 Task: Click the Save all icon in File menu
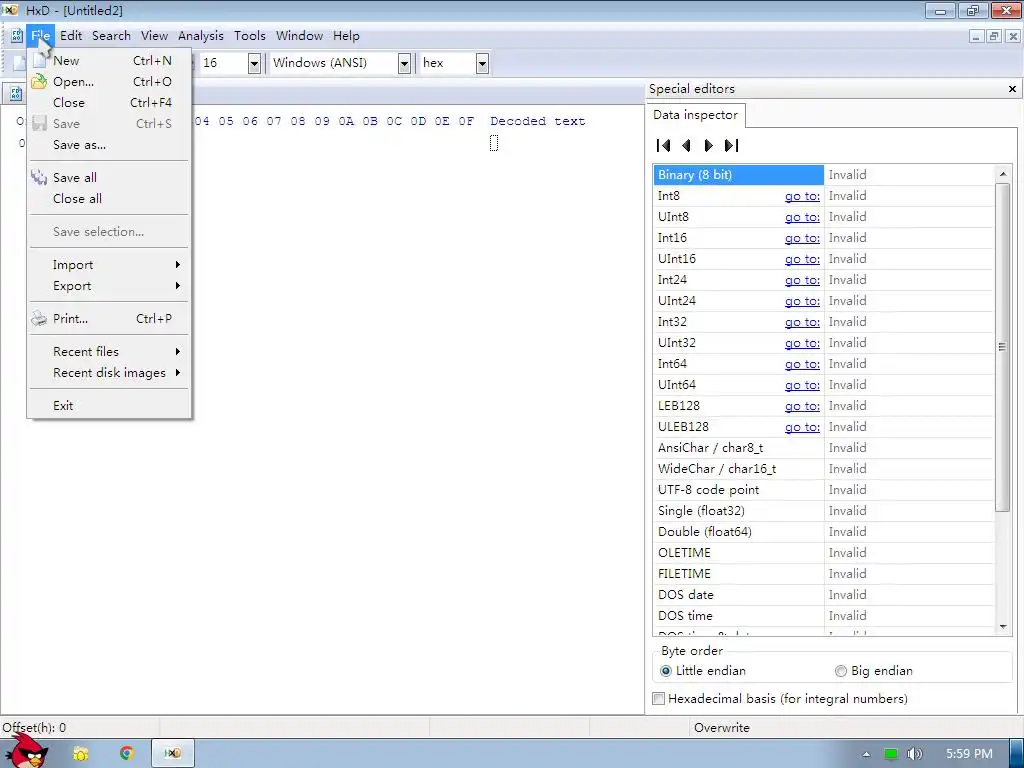[x=39, y=177]
